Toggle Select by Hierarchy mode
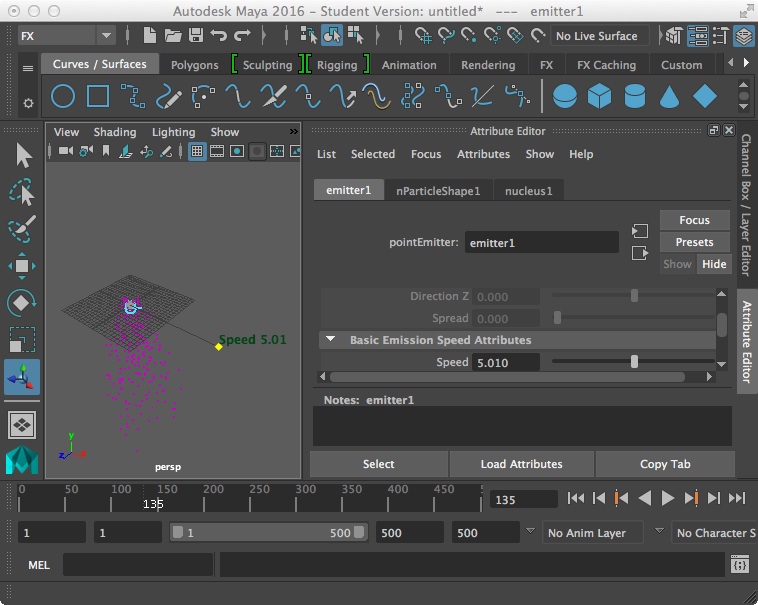Viewport: 758px width, 605px height. [x=308, y=35]
